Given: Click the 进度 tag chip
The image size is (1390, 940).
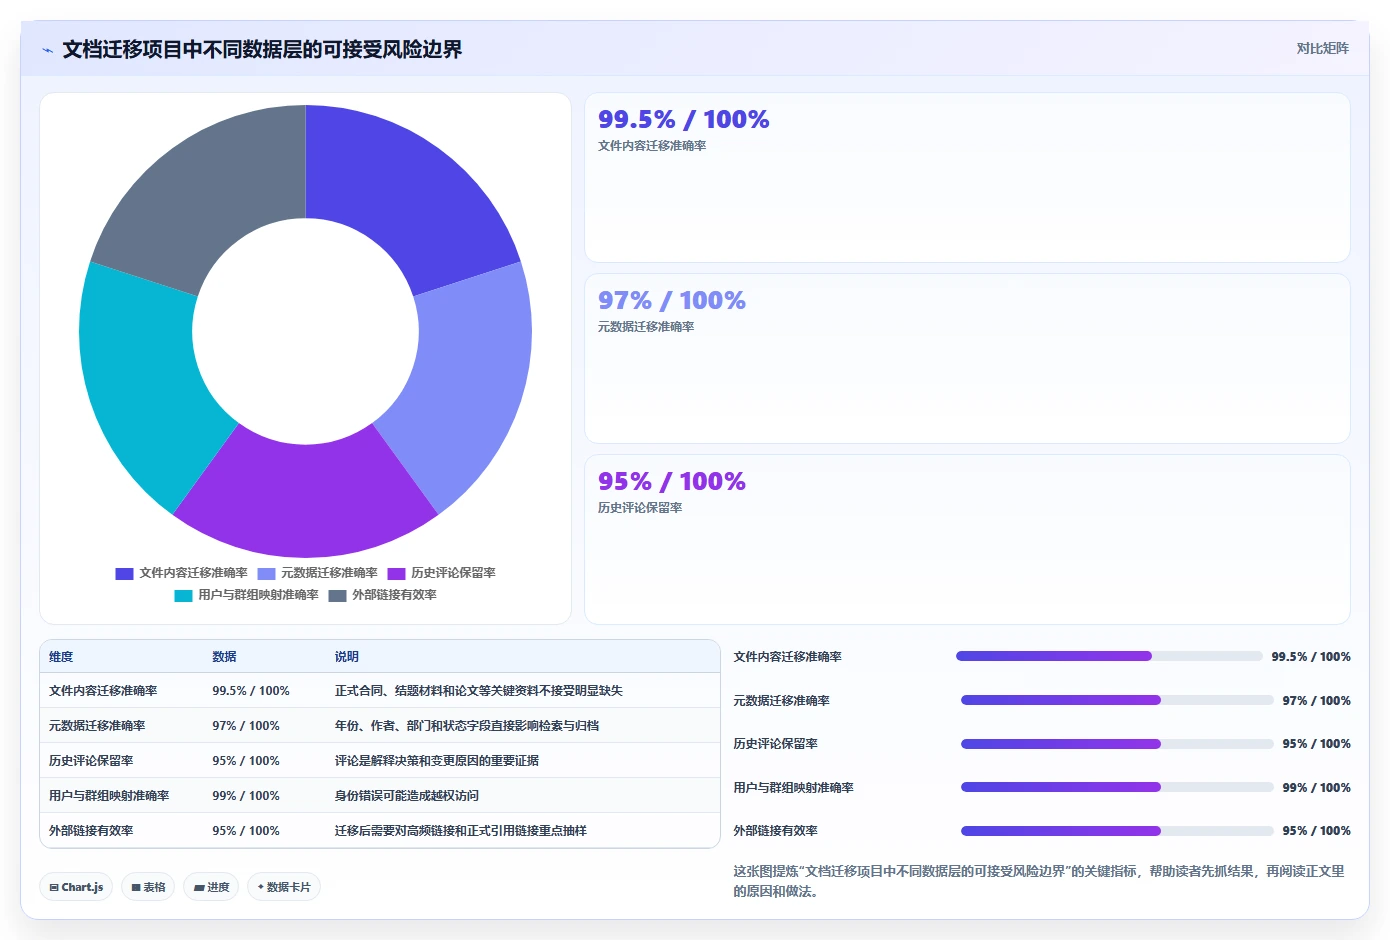Looking at the screenshot, I should coord(211,887).
